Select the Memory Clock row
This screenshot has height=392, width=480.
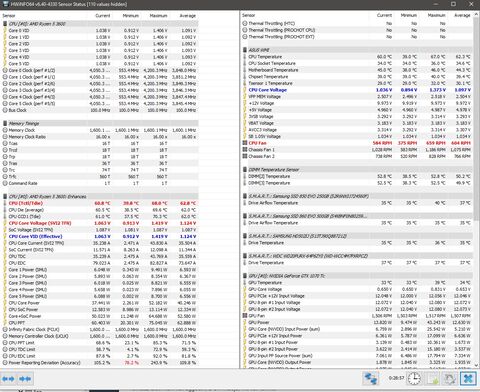click(x=100, y=130)
